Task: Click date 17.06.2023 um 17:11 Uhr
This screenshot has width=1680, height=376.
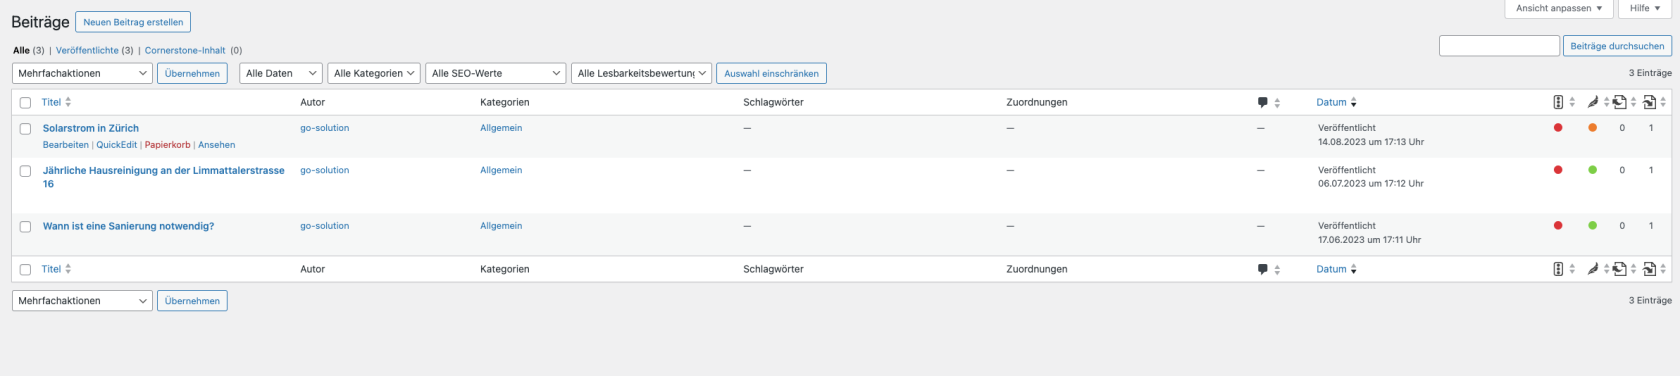Action: 1369,240
